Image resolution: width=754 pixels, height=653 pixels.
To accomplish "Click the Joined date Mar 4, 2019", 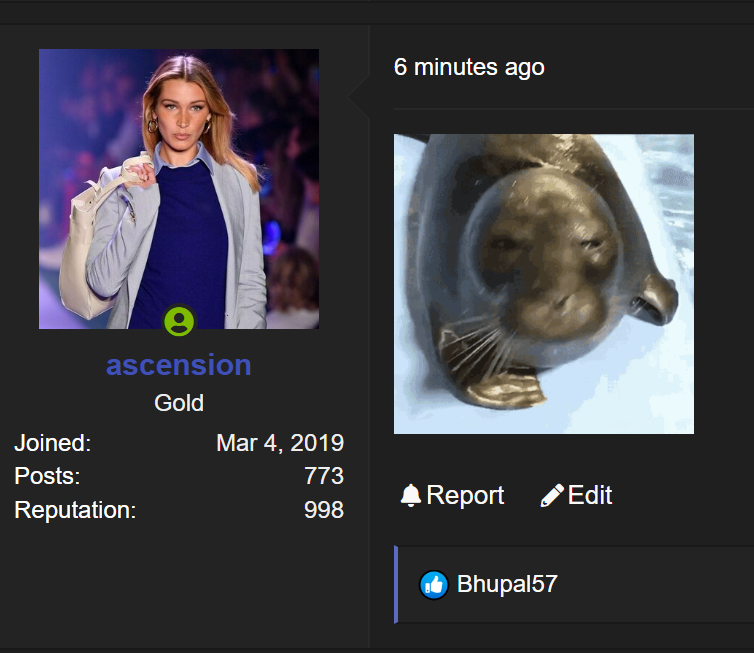I will click(x=280, y=443).
